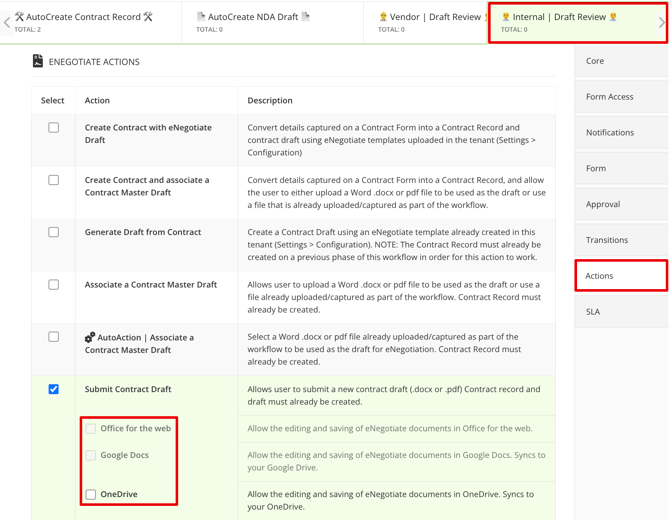The height and width of the screenshot is (520, 670).
Task: Open the Approval tab
Action: (x=621, y=204)
